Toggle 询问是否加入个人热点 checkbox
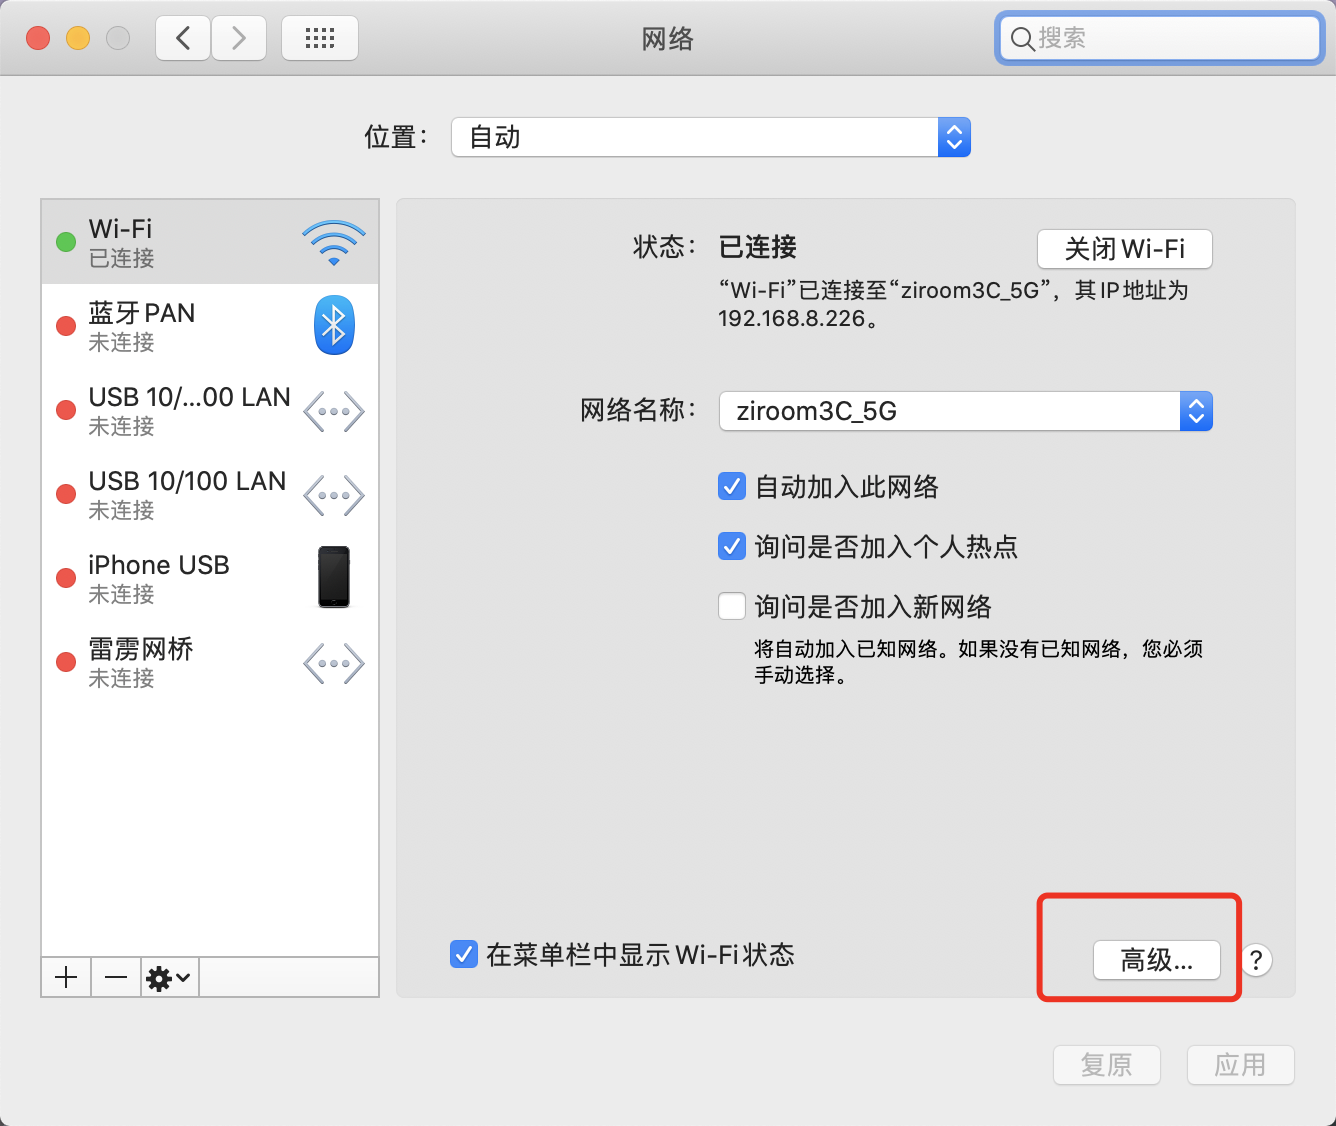The image size is (1336, 1126). (732, 547)
